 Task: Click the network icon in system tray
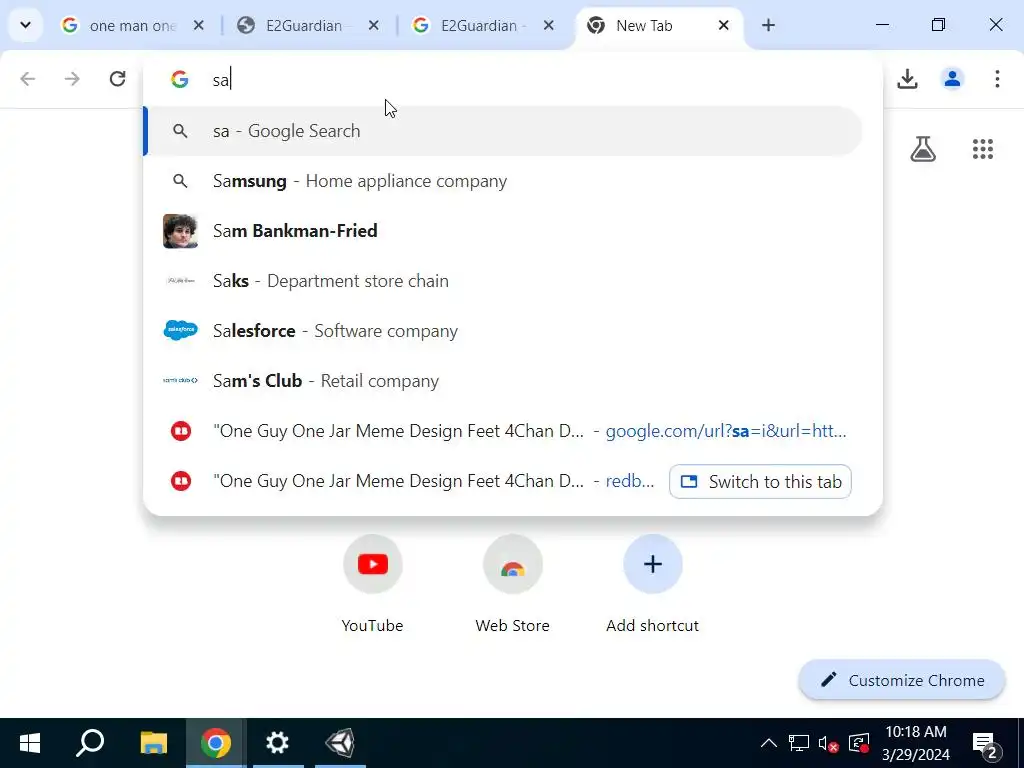(798, 743)
